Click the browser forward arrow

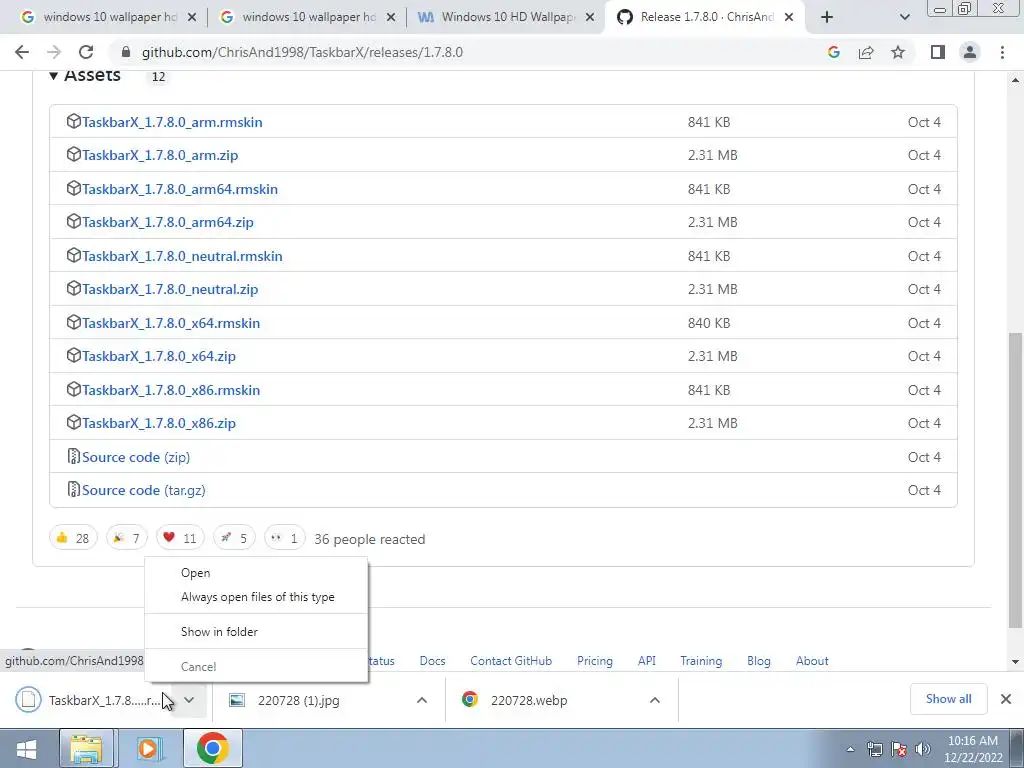[x=54, y=52]
